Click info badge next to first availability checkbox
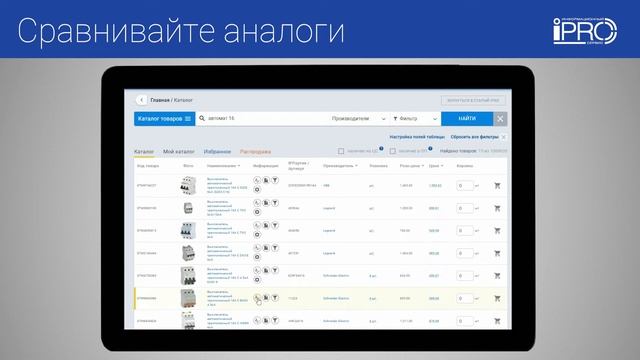Viewport: 640px width, 360px height. [381, 149]
